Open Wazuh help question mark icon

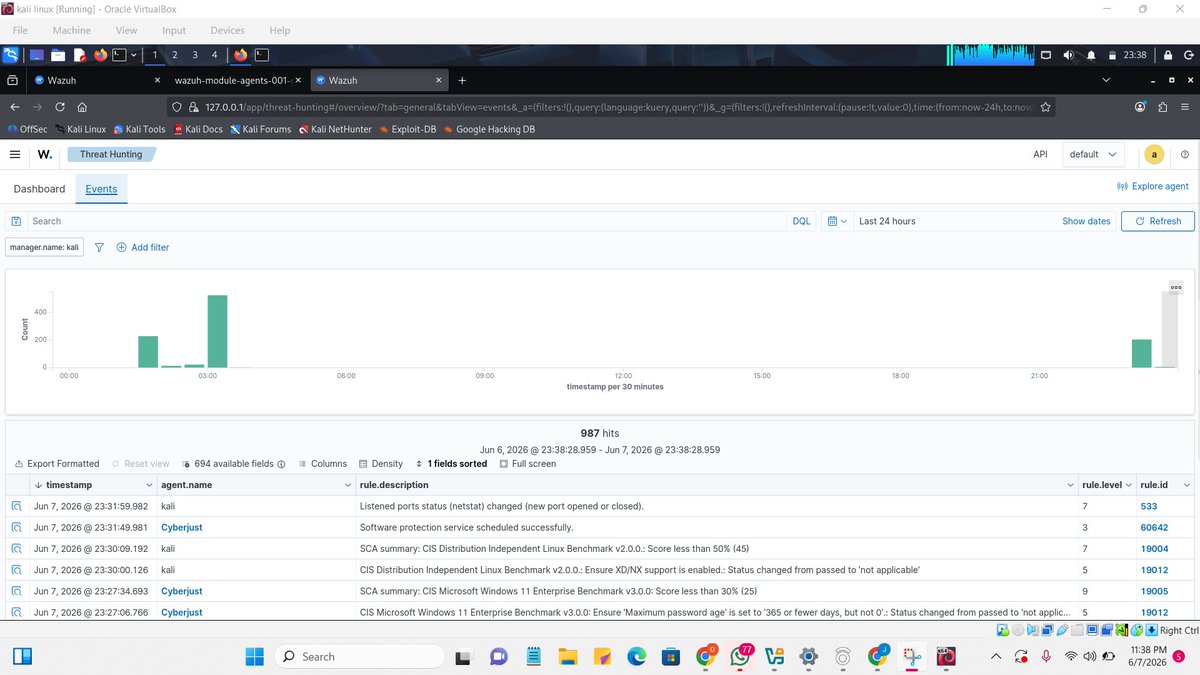click(1185, 154)
